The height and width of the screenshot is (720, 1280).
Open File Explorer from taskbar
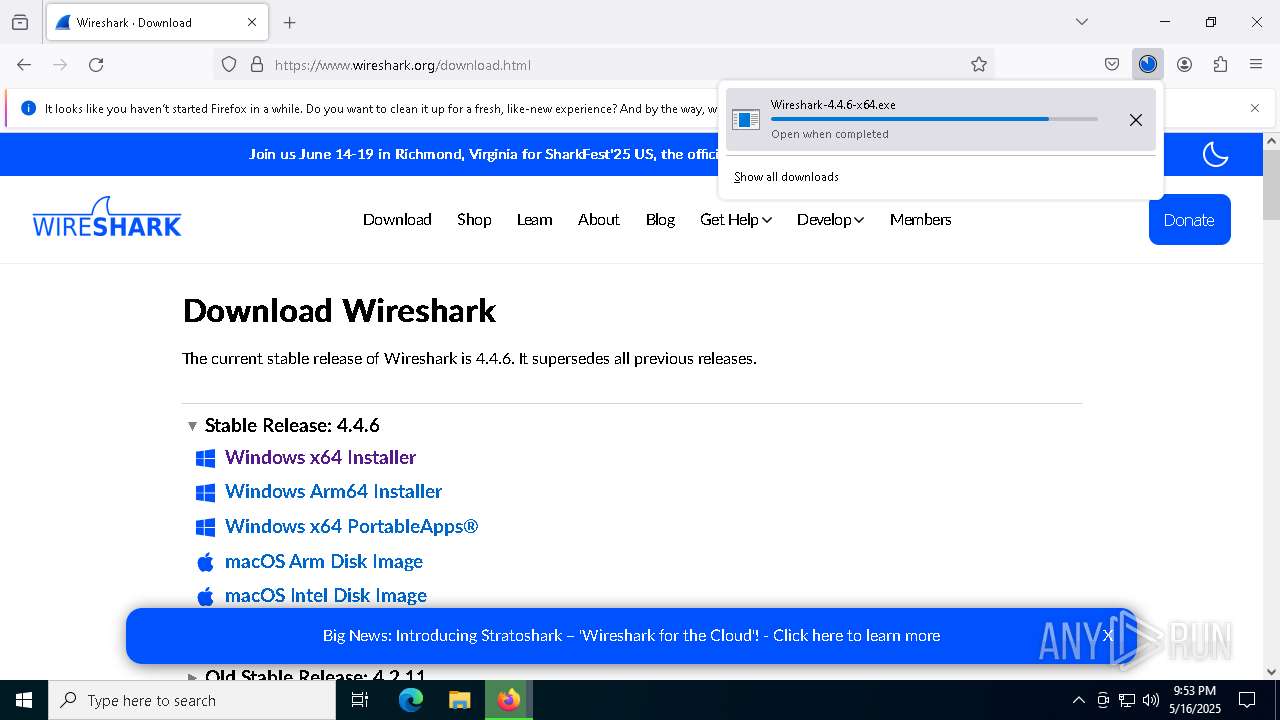[x=459, y=700]
